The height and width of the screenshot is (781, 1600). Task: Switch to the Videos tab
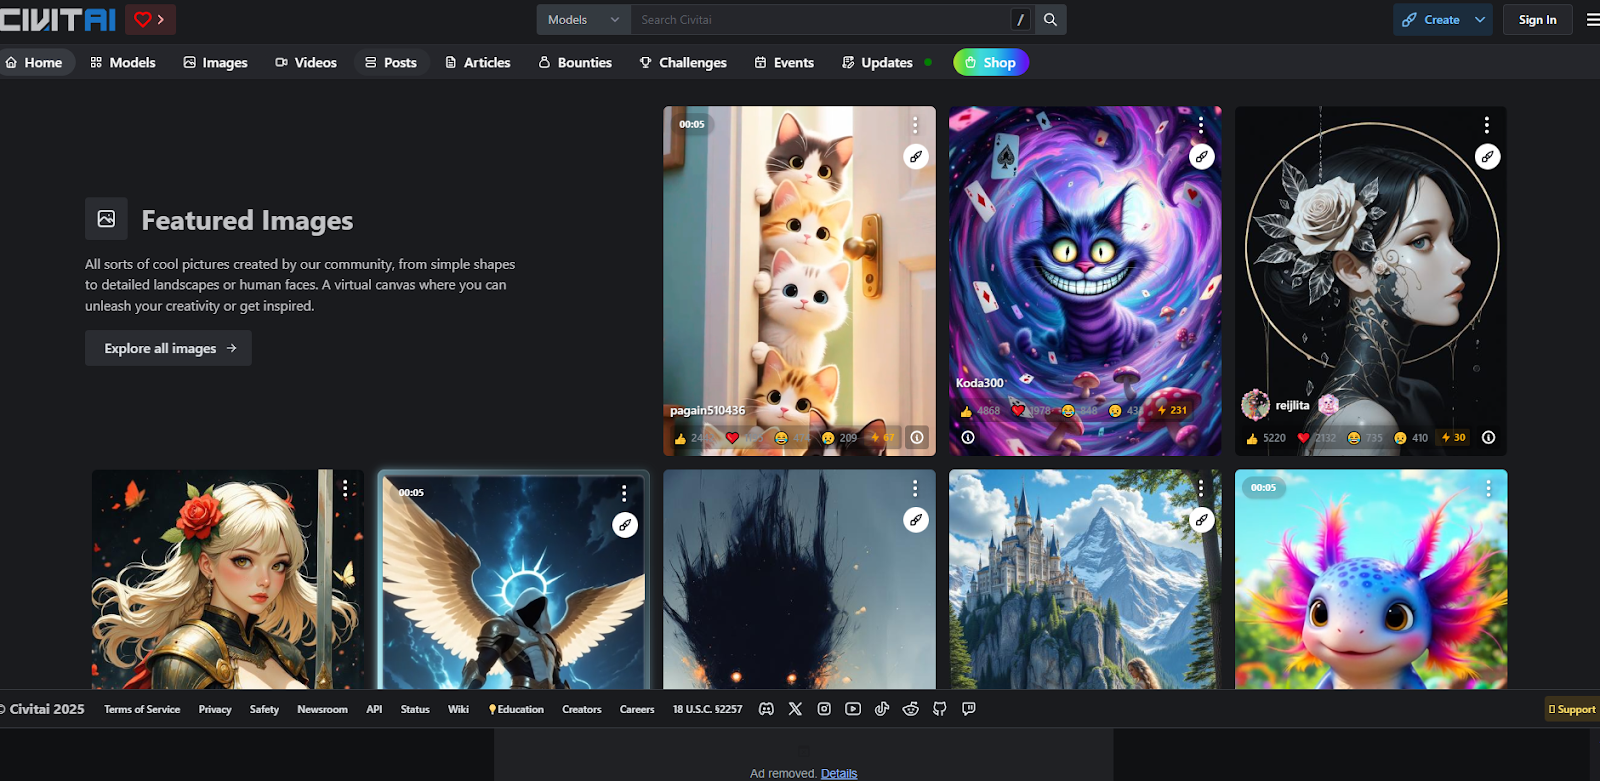(x=306, y=62)
